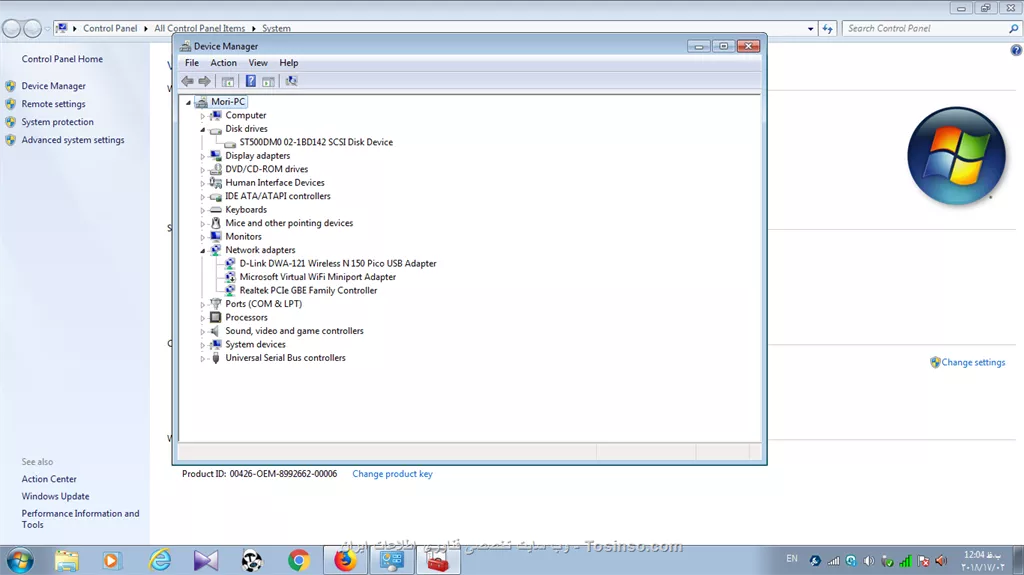Expand Ports (COM & LPT) category
1024x575 pixels.
(202, 304)
